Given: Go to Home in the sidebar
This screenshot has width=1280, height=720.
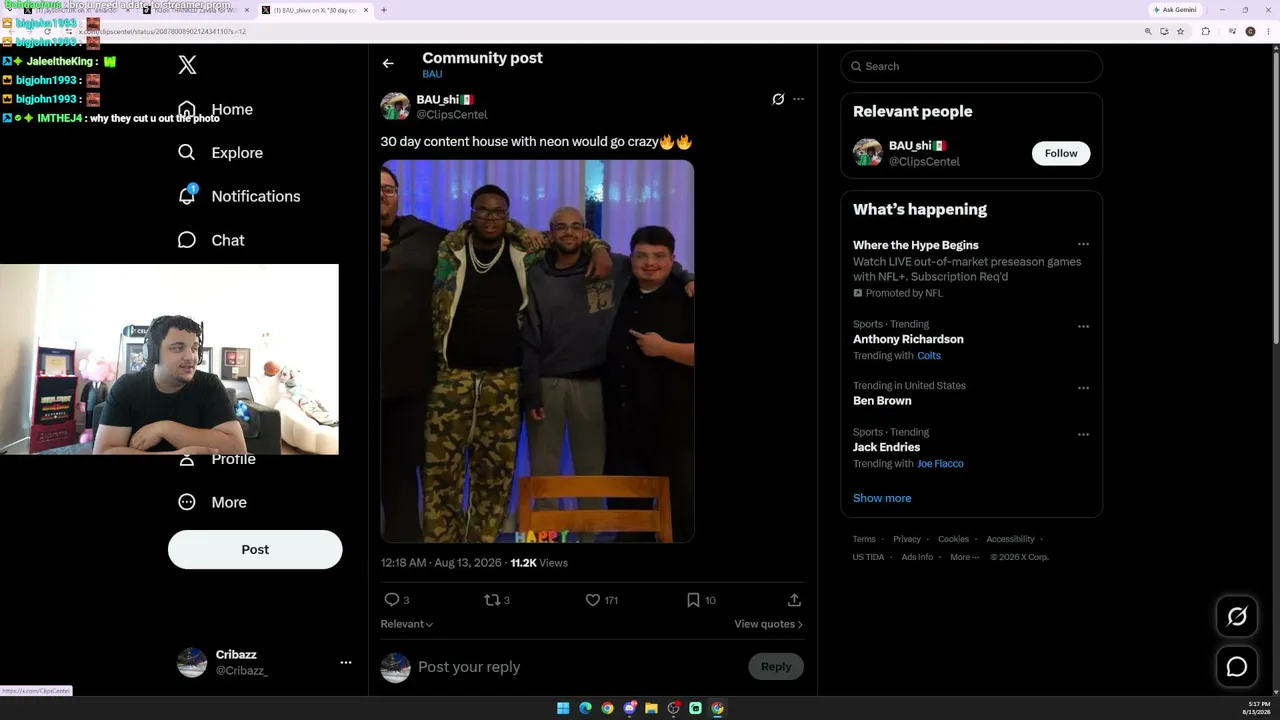Looking at the screenshot, I should [x=232, y=109].
